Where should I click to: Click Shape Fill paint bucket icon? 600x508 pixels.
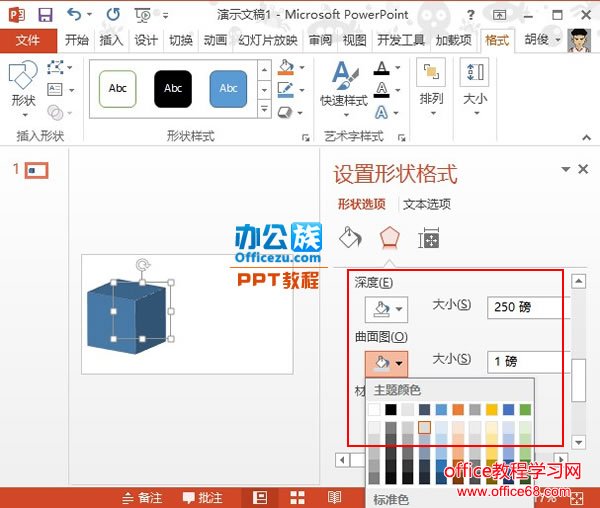(x=286, y=67)
